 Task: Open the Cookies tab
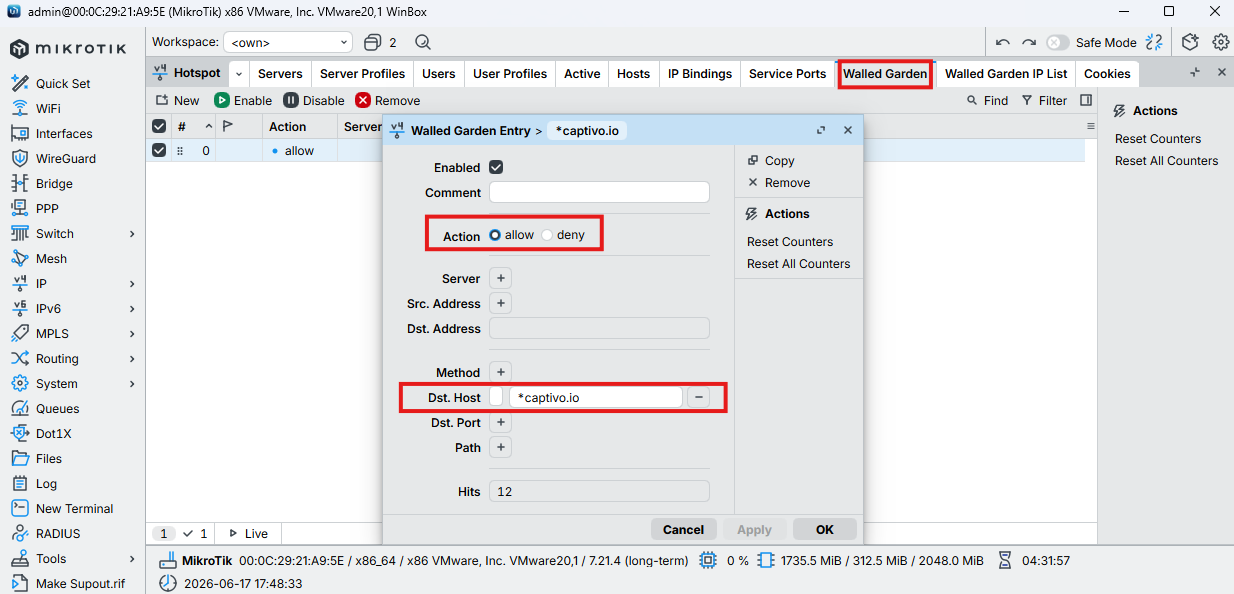tap(1107, 73)
